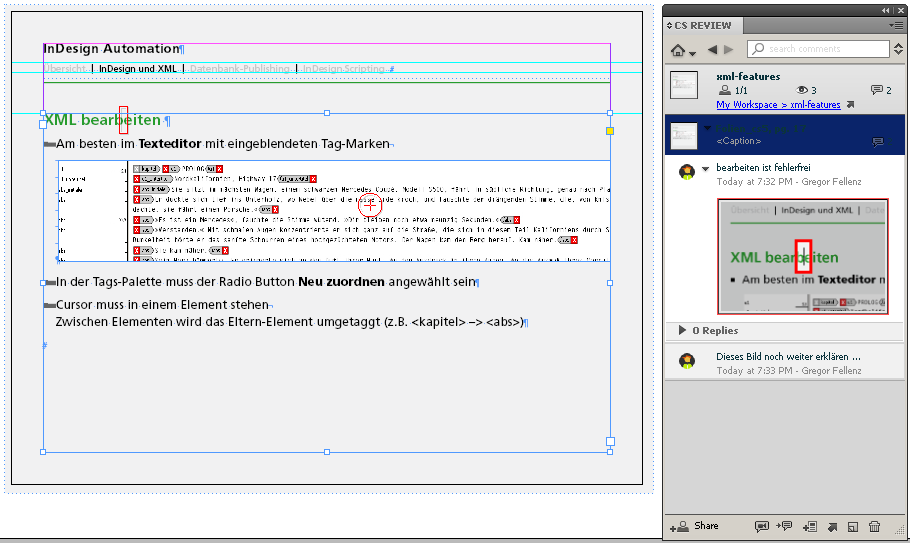This screenshot has height=543, width=910.
Task: Click the bold 'xml-features' title
Action: (748, 76)
